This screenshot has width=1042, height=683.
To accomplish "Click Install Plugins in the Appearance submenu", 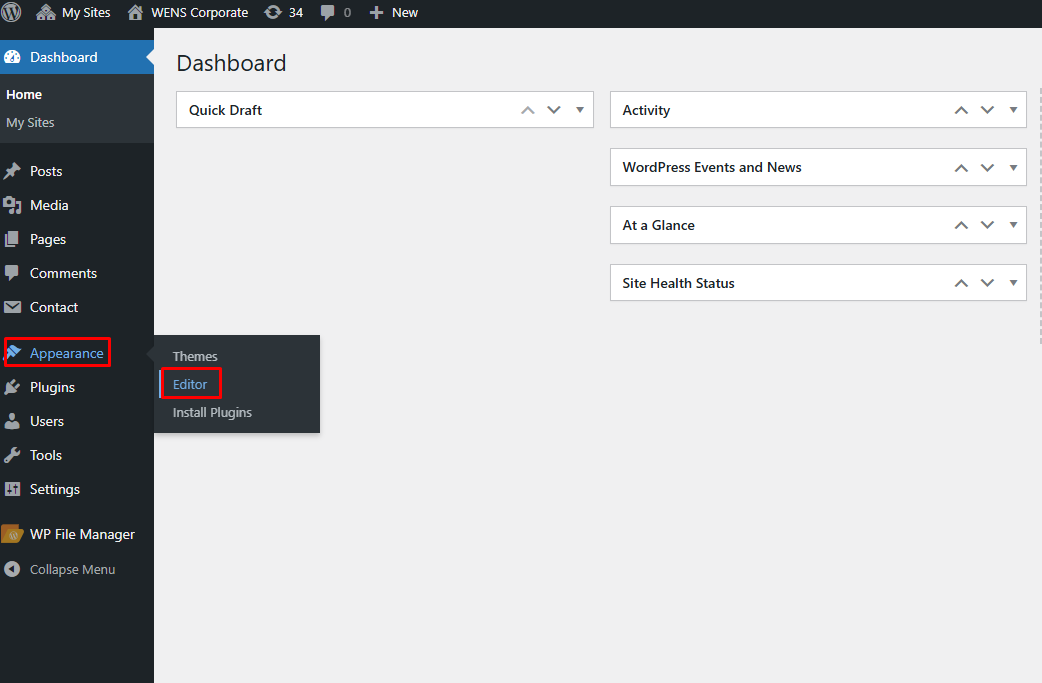I will 212,412.
